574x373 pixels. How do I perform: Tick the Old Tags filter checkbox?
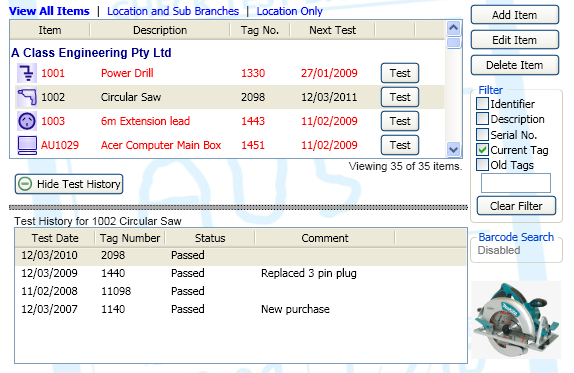pos(482,165)
